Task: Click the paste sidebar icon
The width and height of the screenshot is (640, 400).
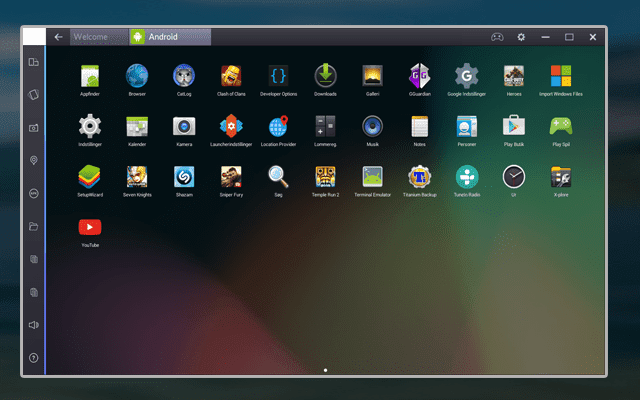Action: coord(33,292)
